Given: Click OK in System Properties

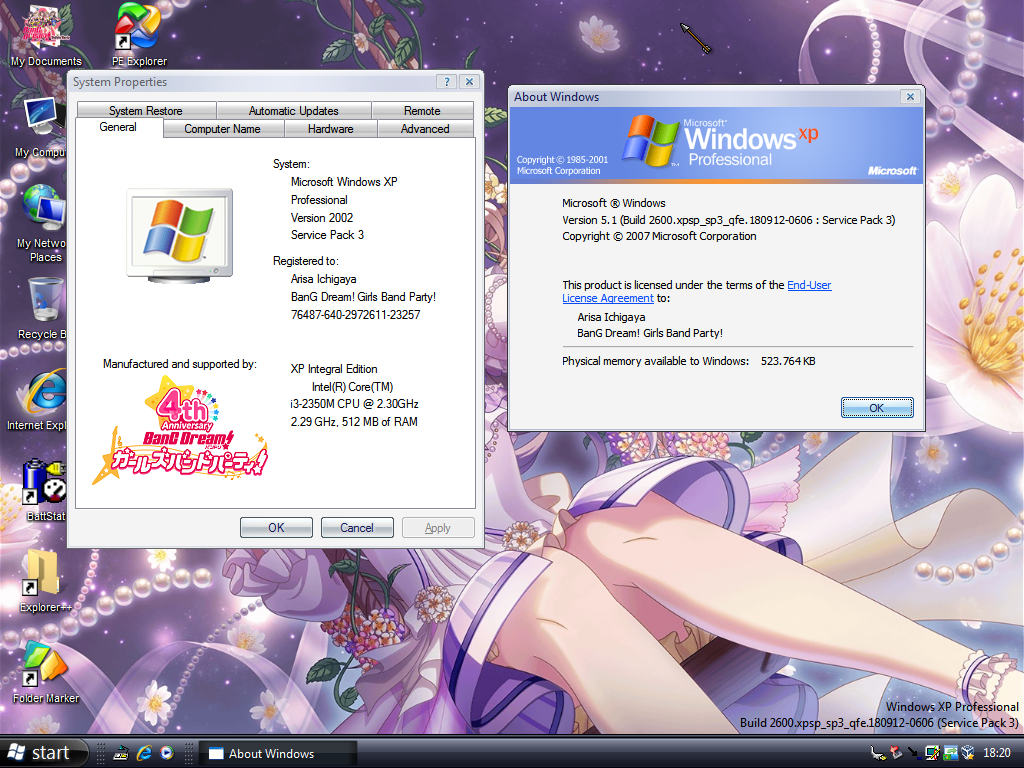Looking at the screenshot, I should pyautogui.click(x=276, y=528).
